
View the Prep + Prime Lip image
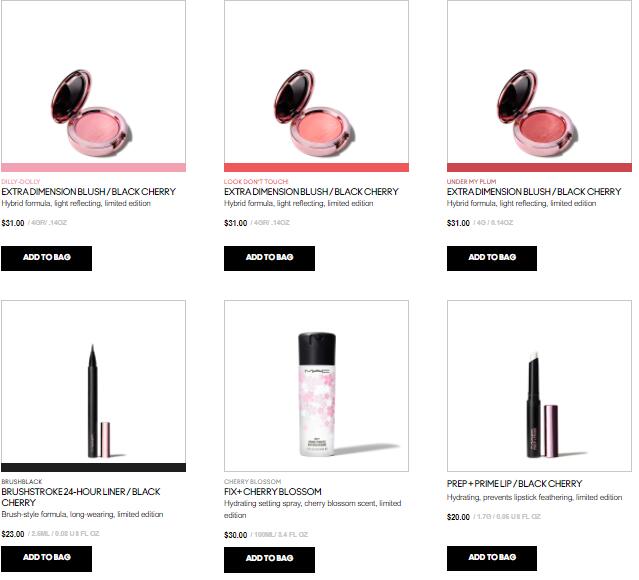coord(539,386)
